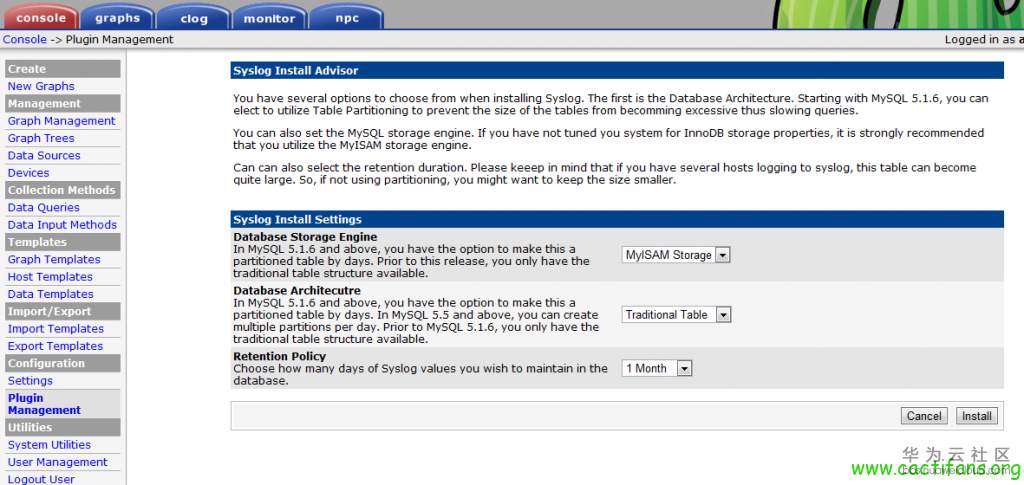Click the Plugin Management breadcrumb text

[x=120, y=39]
